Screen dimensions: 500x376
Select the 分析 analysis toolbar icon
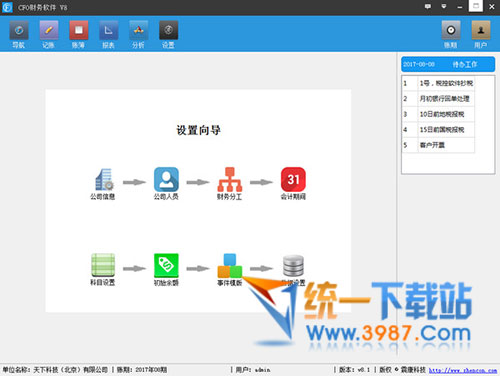139,30
